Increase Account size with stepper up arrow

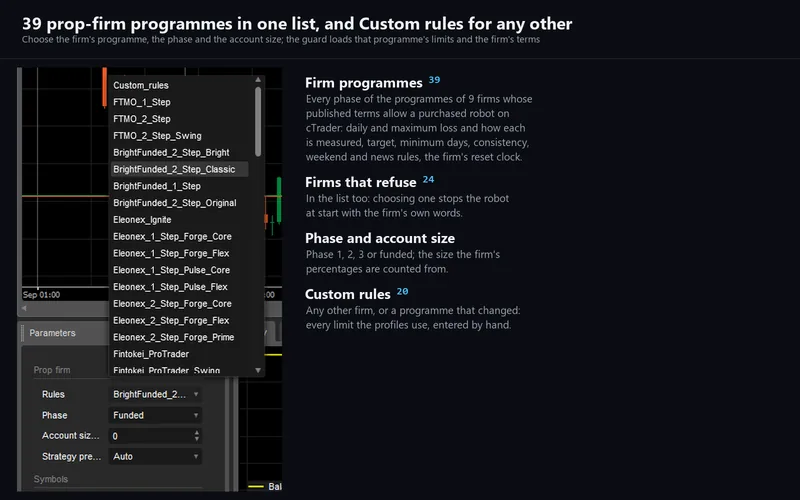pos(197,433)
